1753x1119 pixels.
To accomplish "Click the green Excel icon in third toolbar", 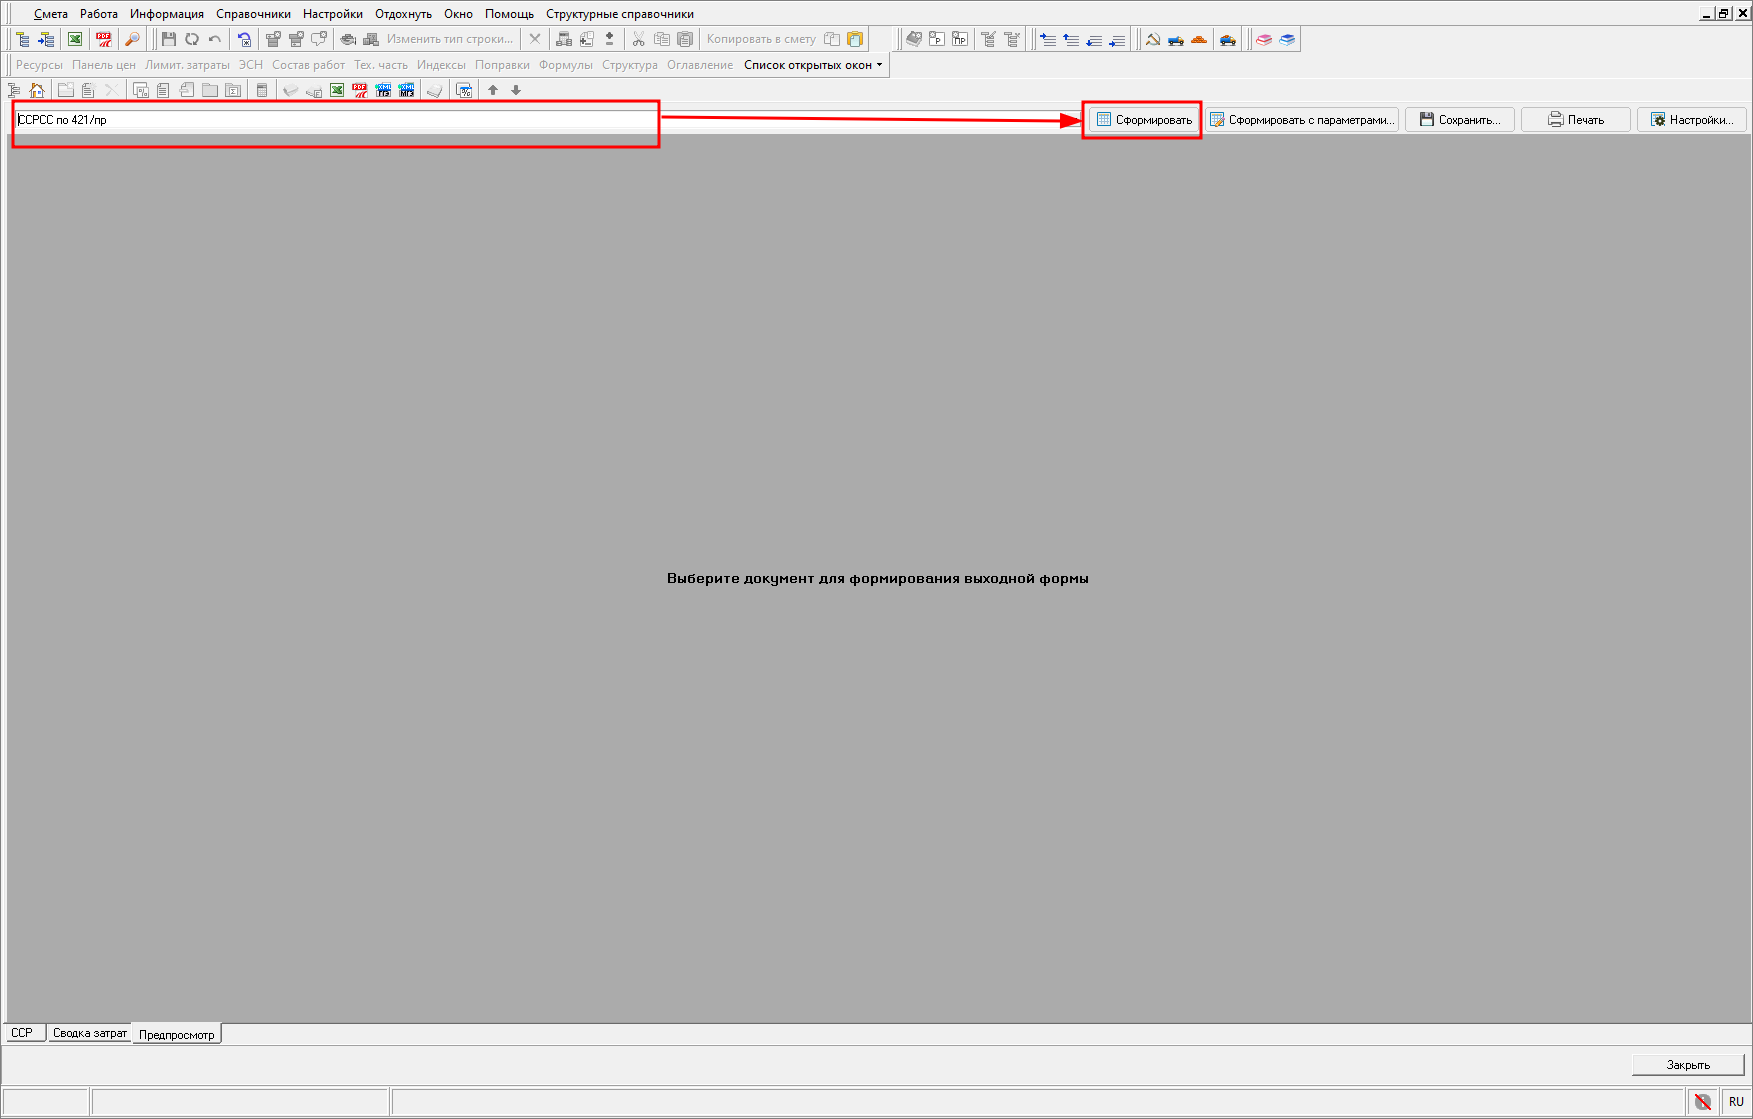I will pyautogui.click(x=337, y=90).
